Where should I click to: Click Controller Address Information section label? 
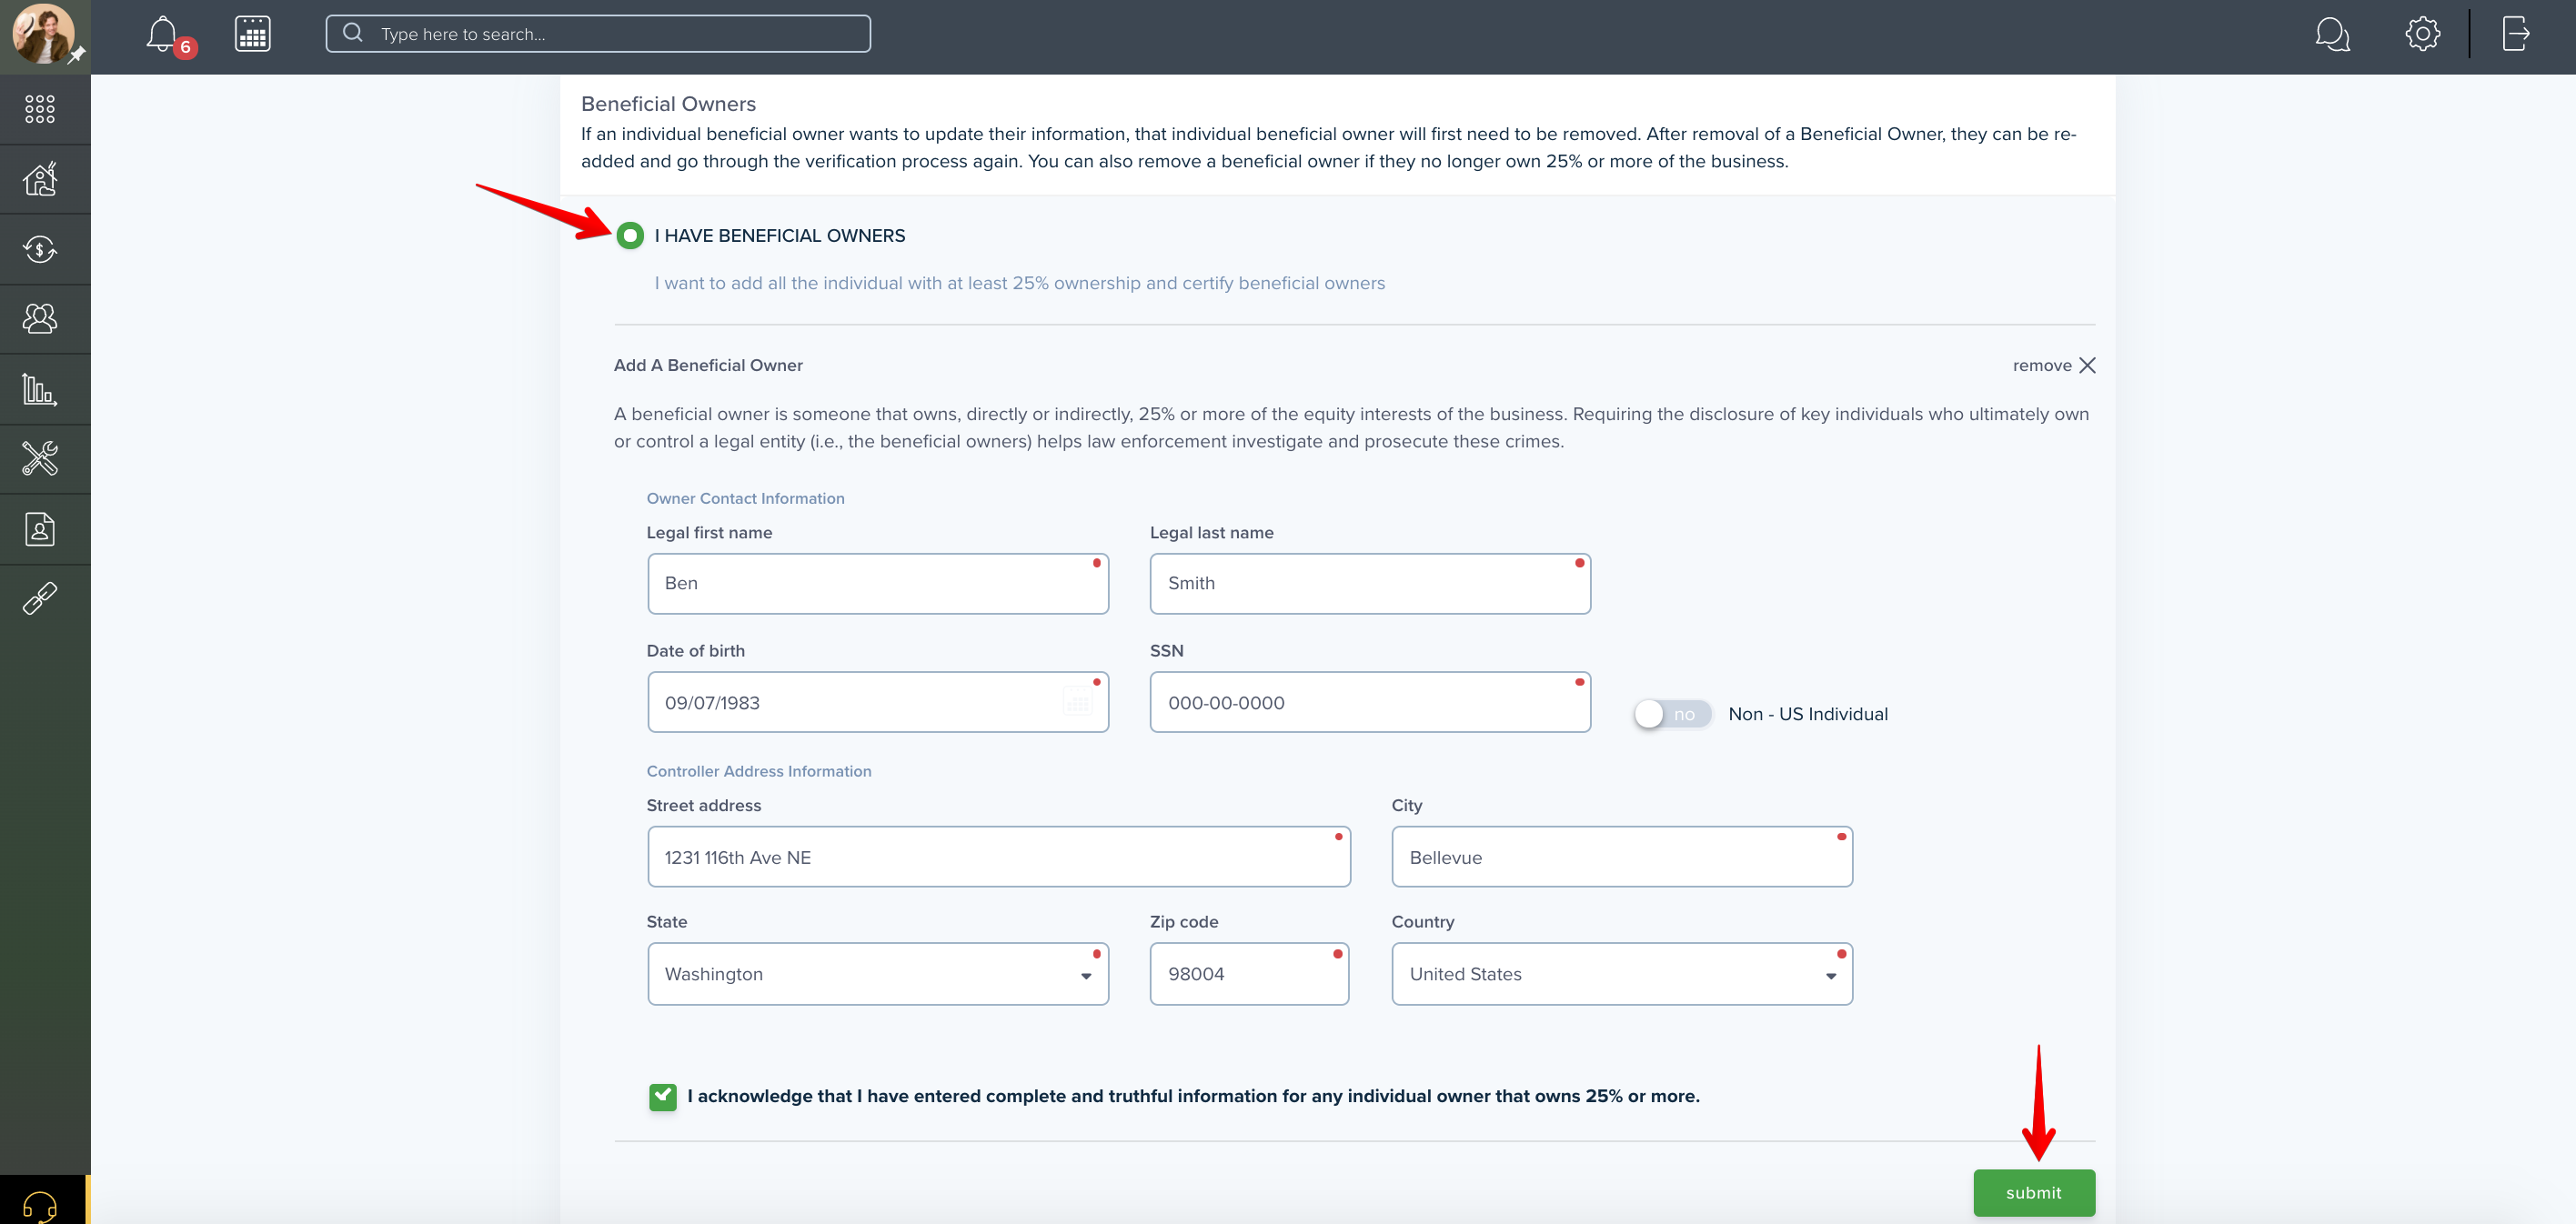pos(758,772)
